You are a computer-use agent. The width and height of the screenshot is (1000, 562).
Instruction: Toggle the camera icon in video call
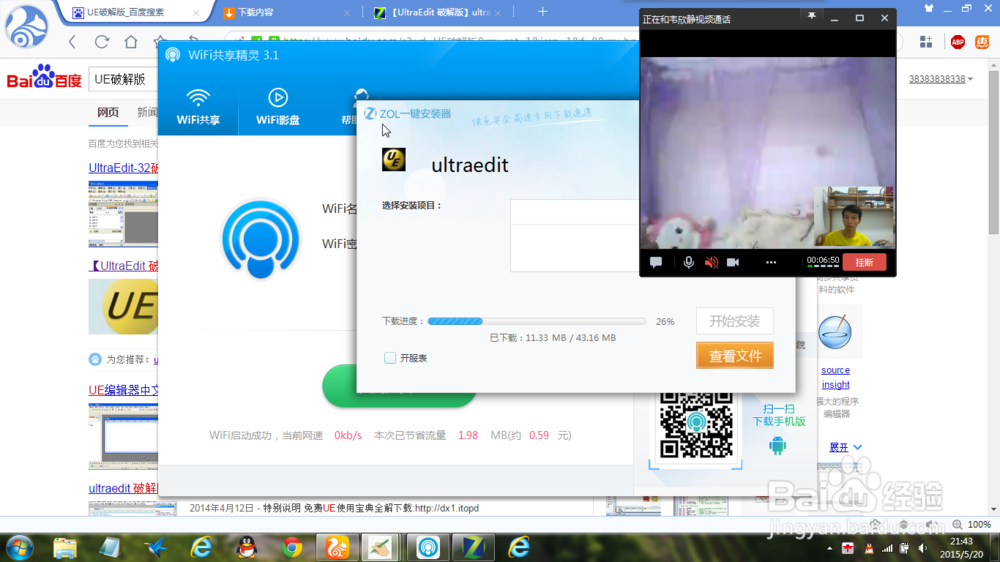point(733,262)
